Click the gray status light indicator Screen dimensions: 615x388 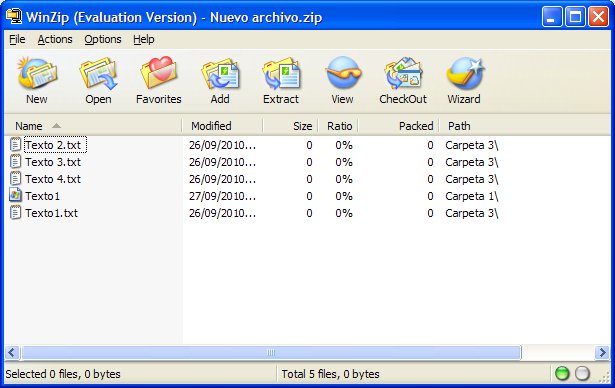click(x=582, y=373)
